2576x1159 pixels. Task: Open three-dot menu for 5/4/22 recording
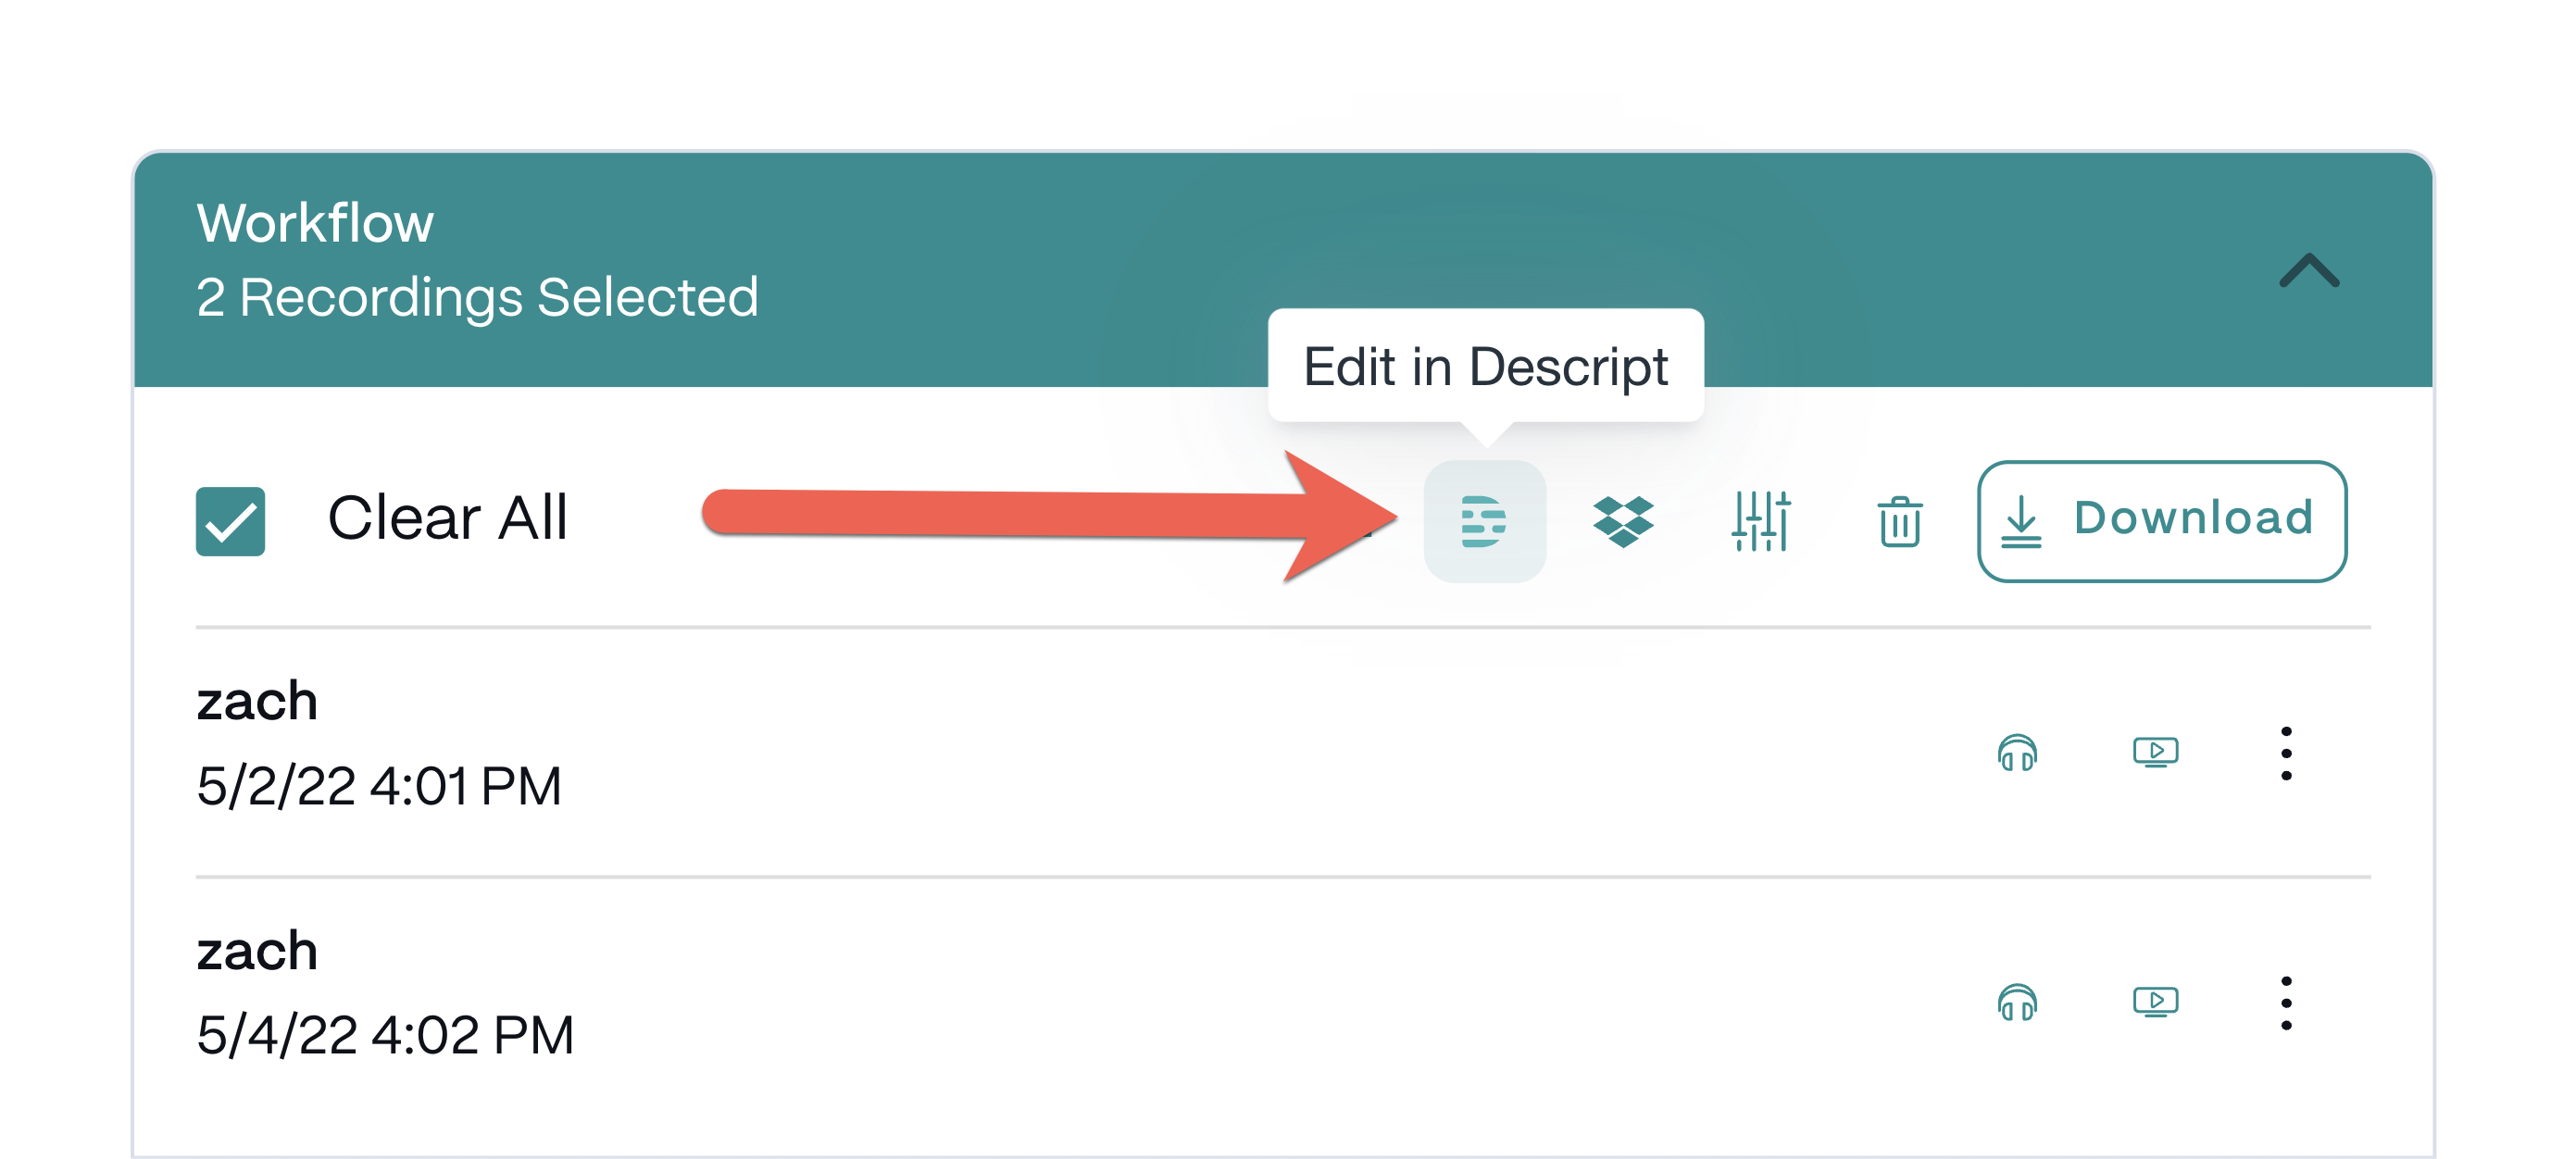pyautogui.click(x=2286, y=1002)
